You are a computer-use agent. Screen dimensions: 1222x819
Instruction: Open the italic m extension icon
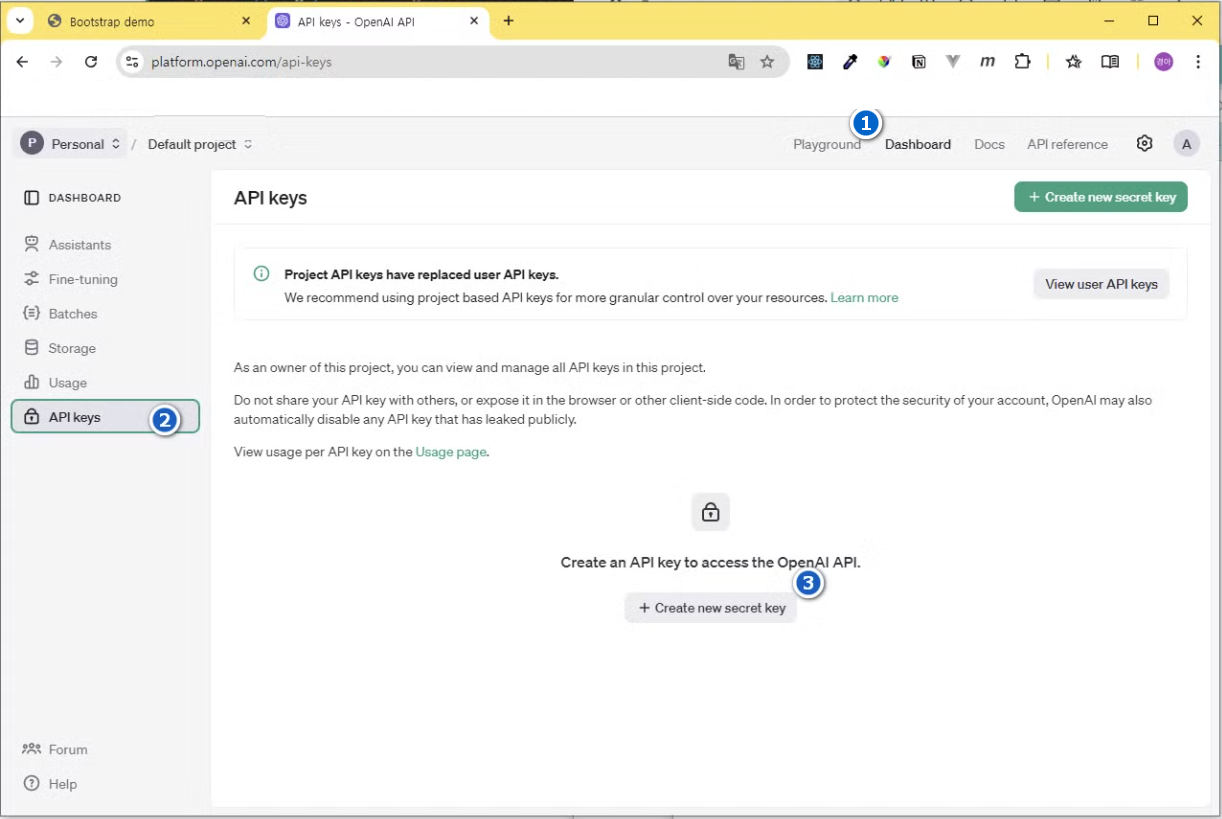point(987,62)
